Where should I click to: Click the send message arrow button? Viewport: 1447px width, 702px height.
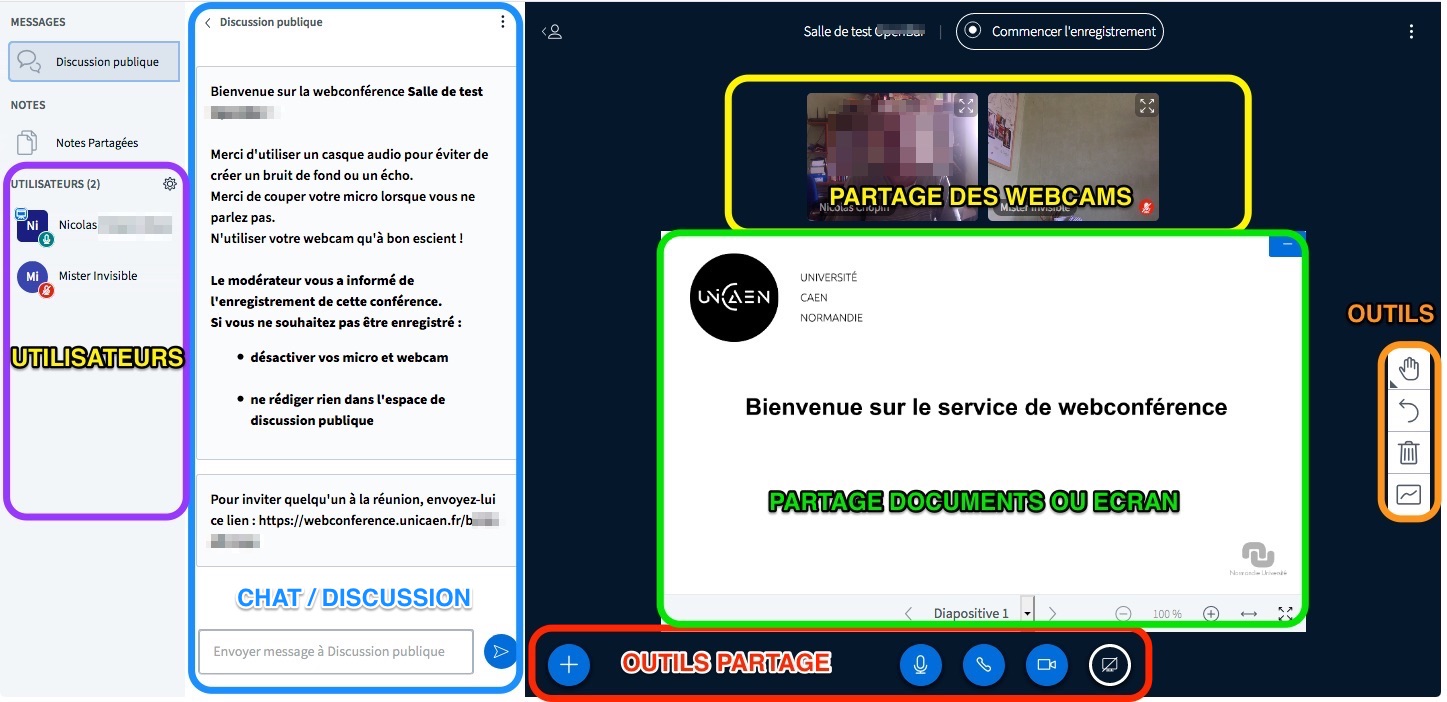point(500,652)
